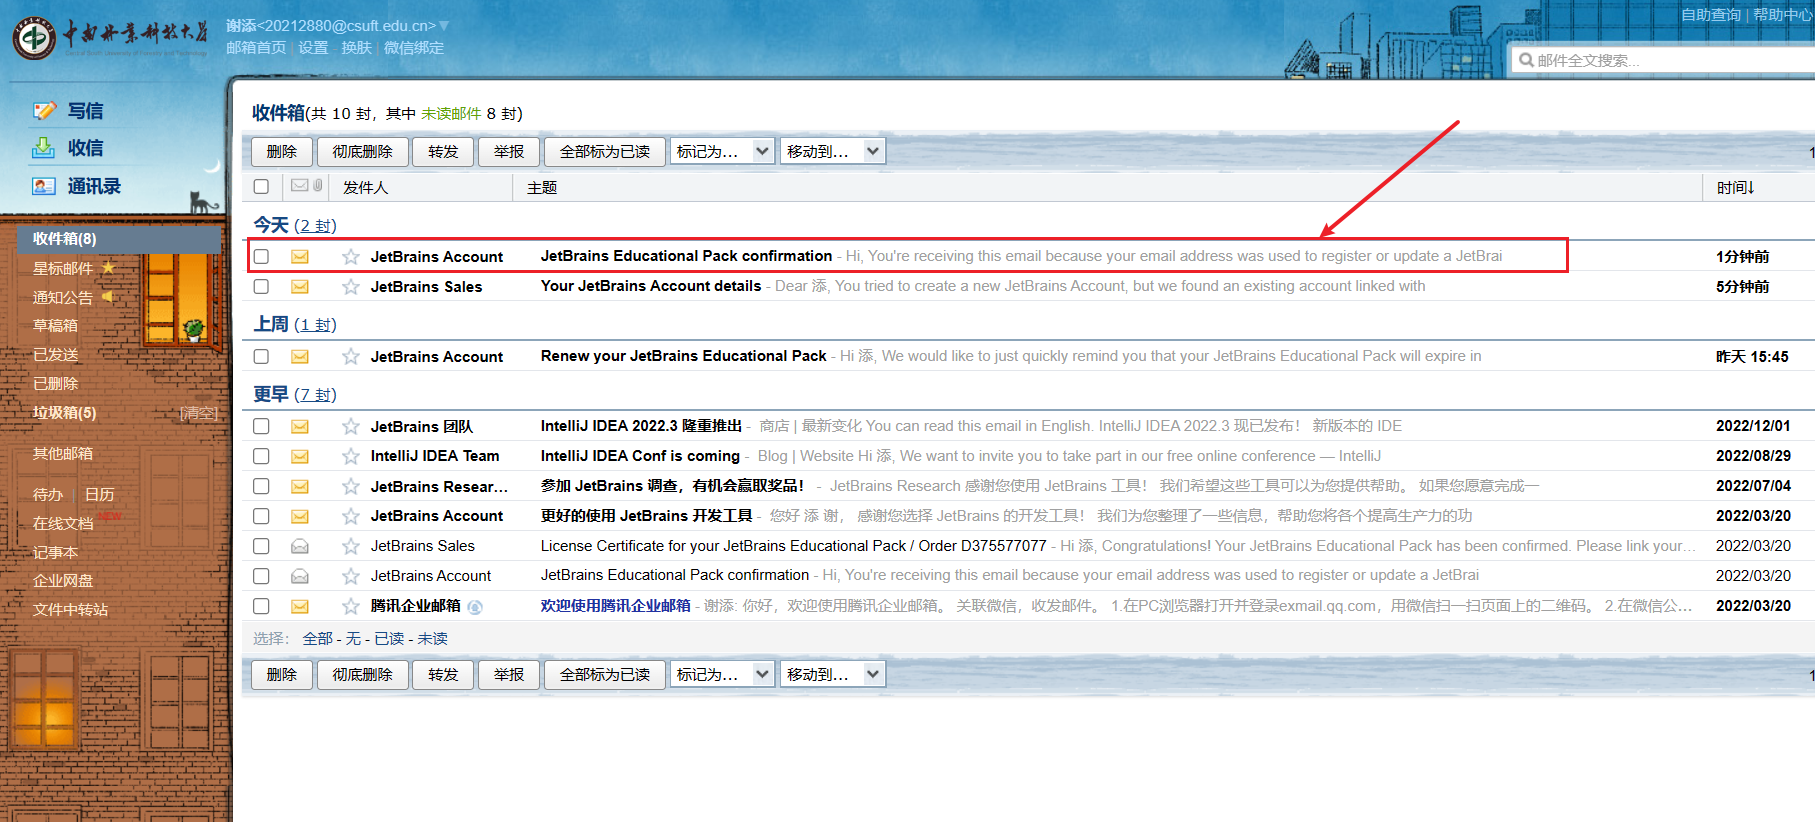Click unread envelope icon of IntelliJ IDEA Conf email
1815x822 pixels.
[300, 457]
